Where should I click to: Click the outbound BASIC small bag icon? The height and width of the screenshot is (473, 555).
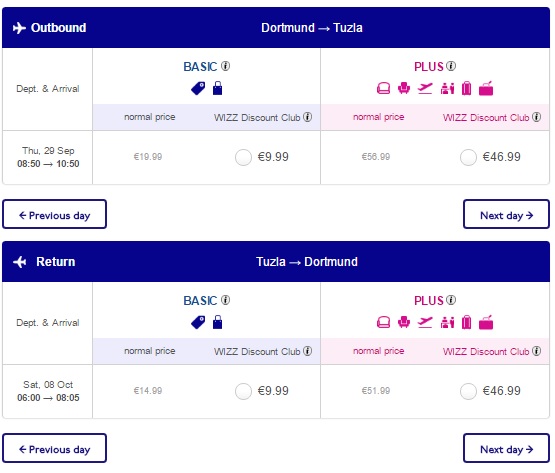pyautogui.click(x=217, y=88)
